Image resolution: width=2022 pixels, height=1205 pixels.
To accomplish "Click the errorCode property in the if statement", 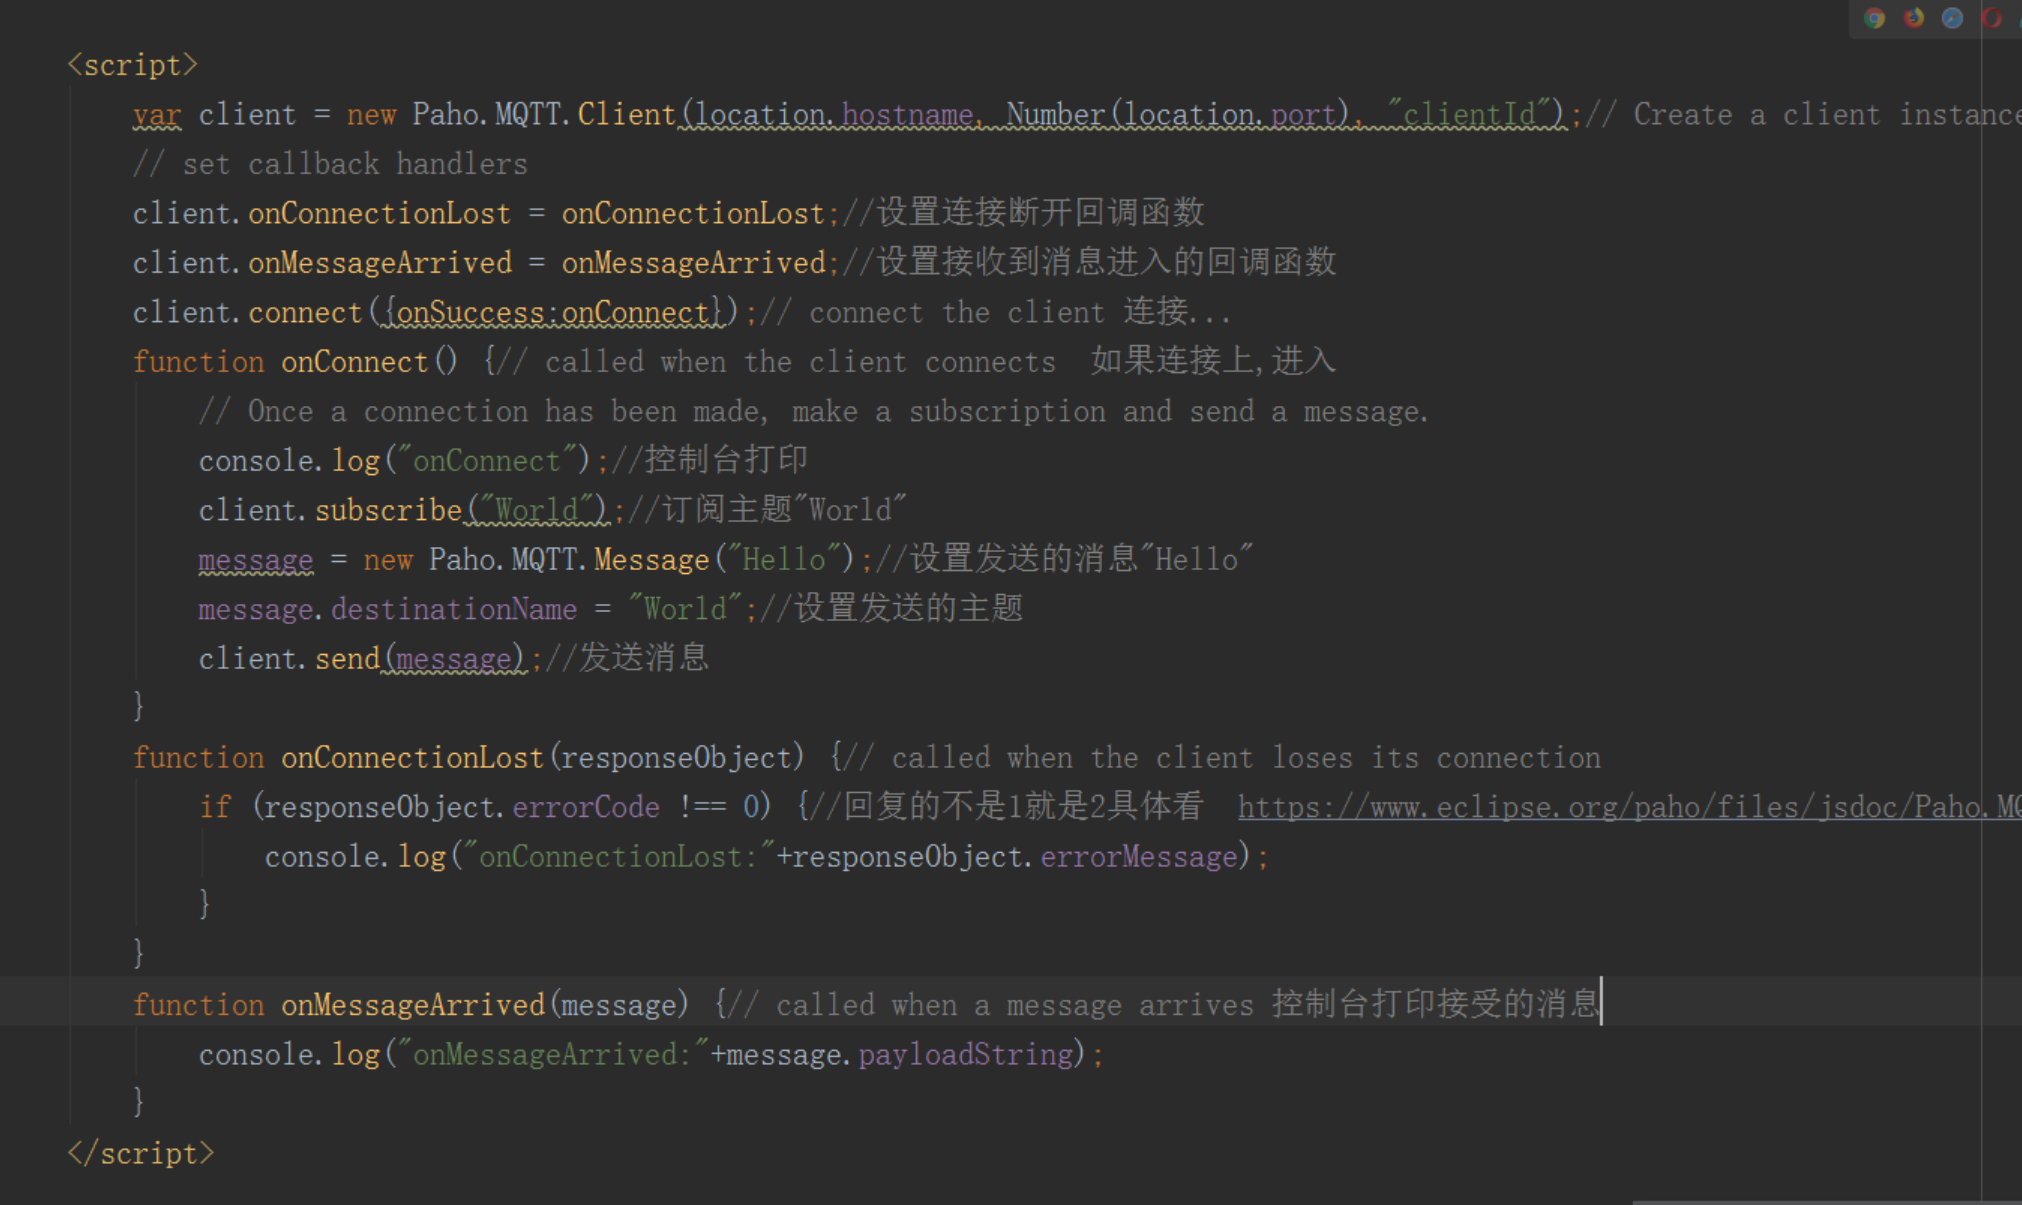I will pyautogui.click(x=586, y=807).
